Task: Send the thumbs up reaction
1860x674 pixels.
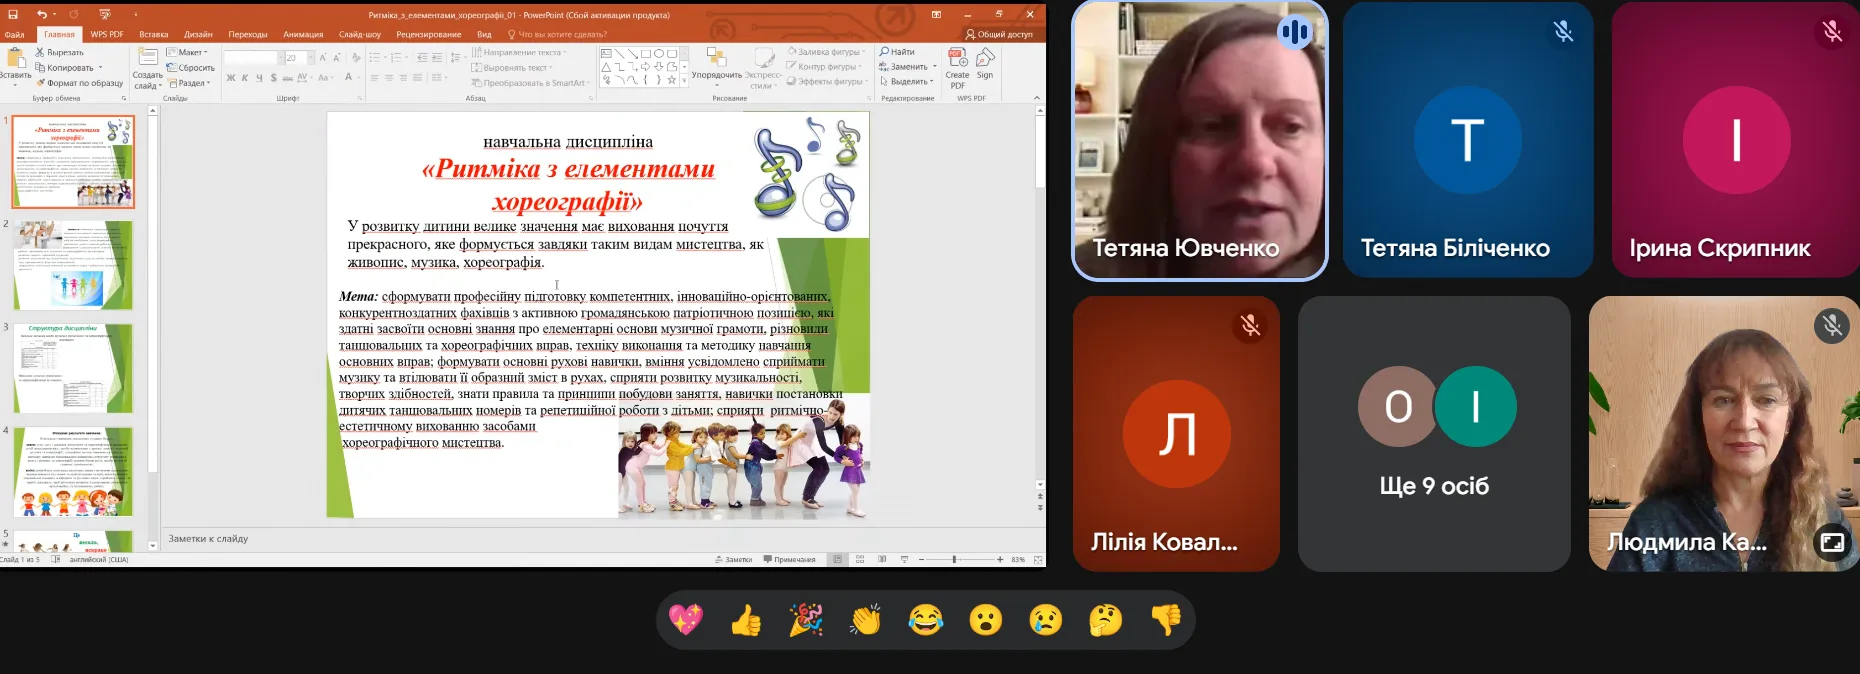Action: 746,621
